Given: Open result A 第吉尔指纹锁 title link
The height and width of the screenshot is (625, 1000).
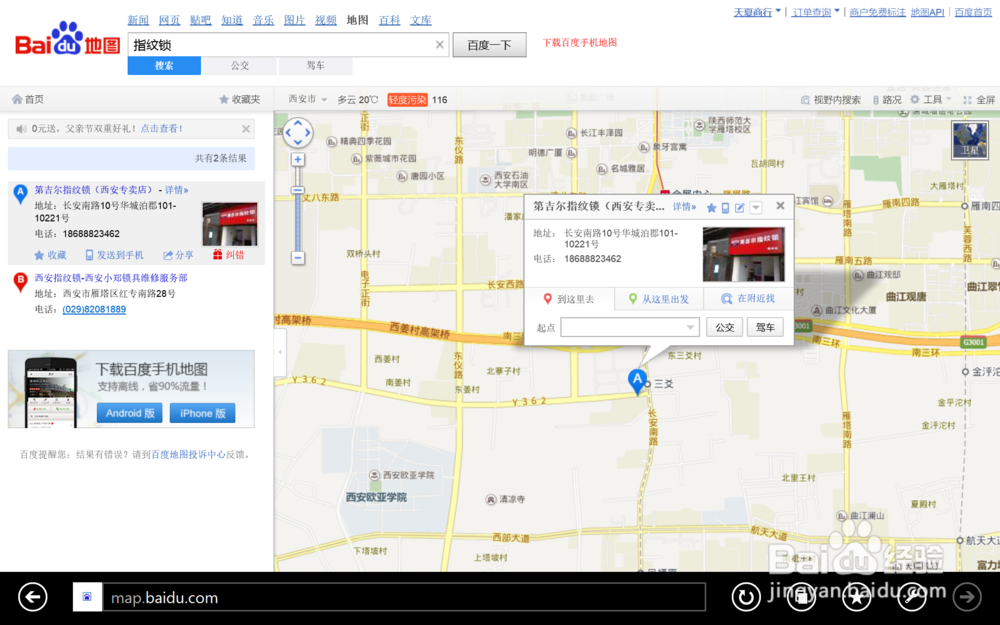Looking at the screenshot, I should (94, 190).
